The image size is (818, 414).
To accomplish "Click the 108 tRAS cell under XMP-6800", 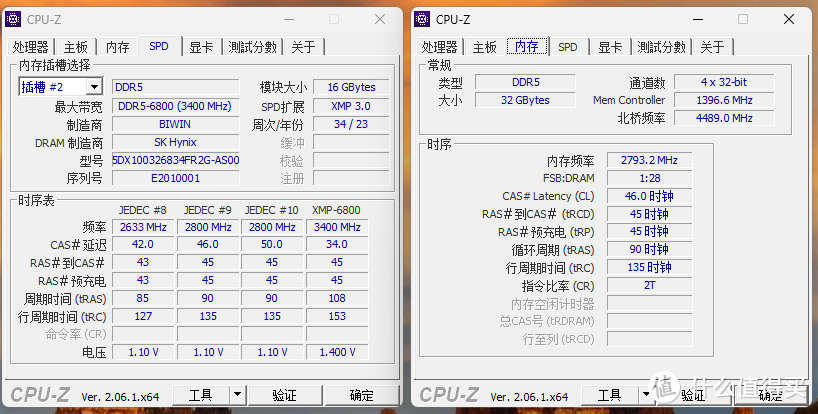I will coord(337,298).
